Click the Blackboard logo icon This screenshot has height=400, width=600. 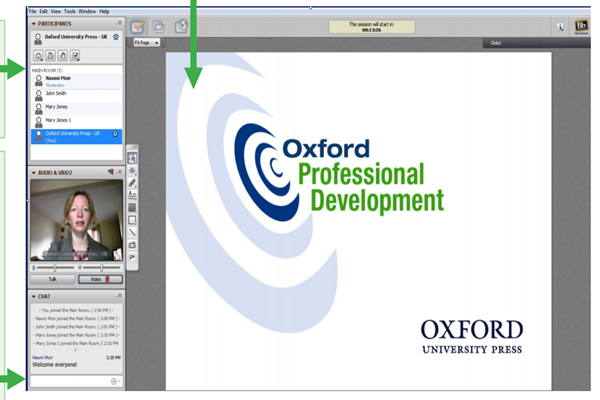(581, 26)
